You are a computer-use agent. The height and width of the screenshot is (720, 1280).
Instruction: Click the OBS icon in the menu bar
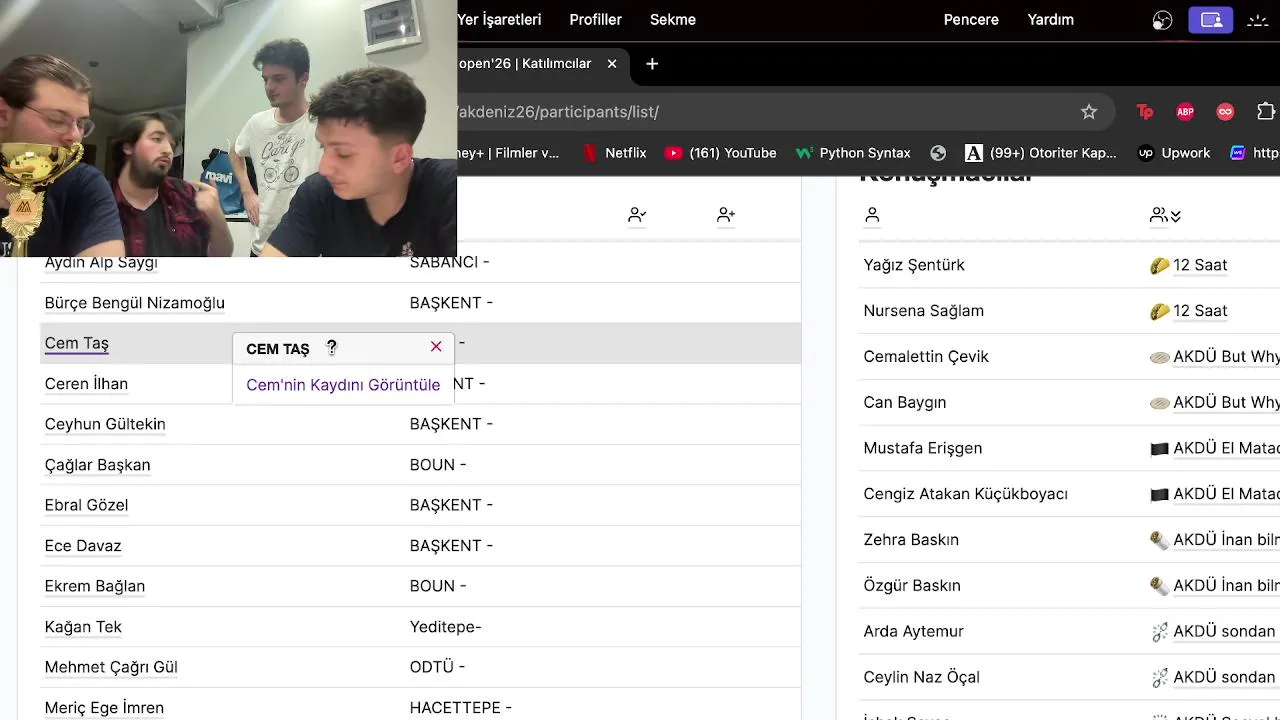pos(1162,20)
